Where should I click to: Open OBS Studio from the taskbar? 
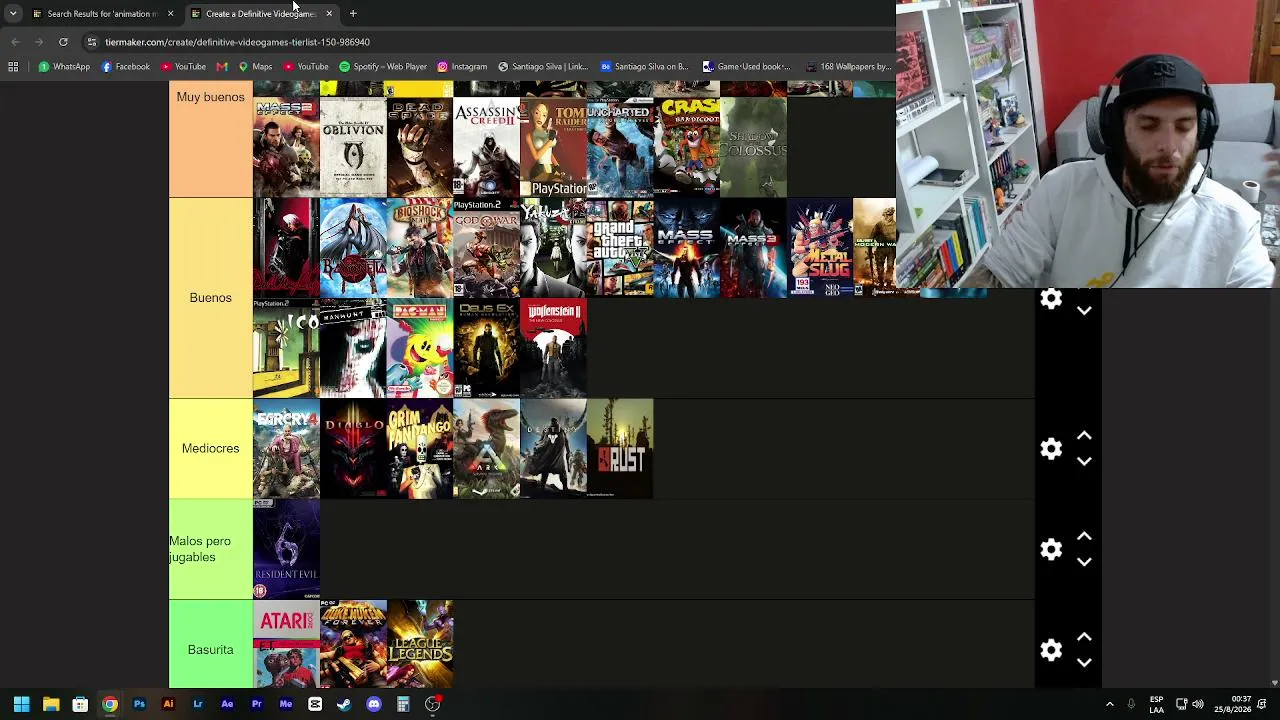(432, 704)
